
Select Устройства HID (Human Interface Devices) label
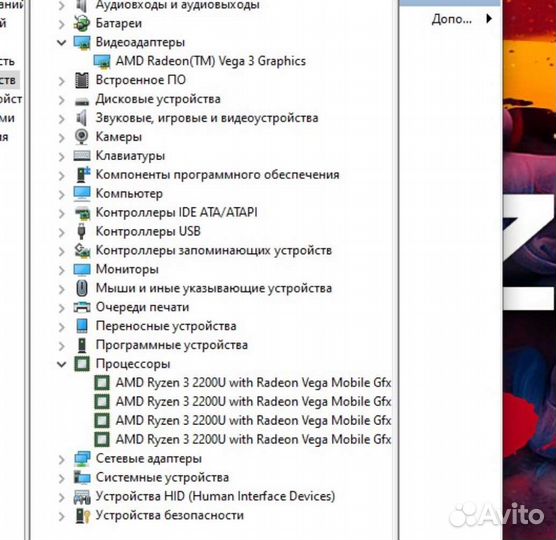[x=215, y=496]
